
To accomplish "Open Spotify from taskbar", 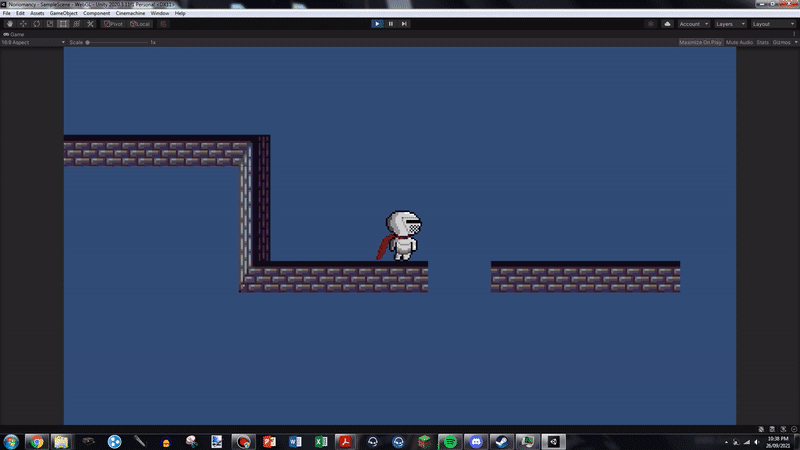I will [x=450, y=442].
